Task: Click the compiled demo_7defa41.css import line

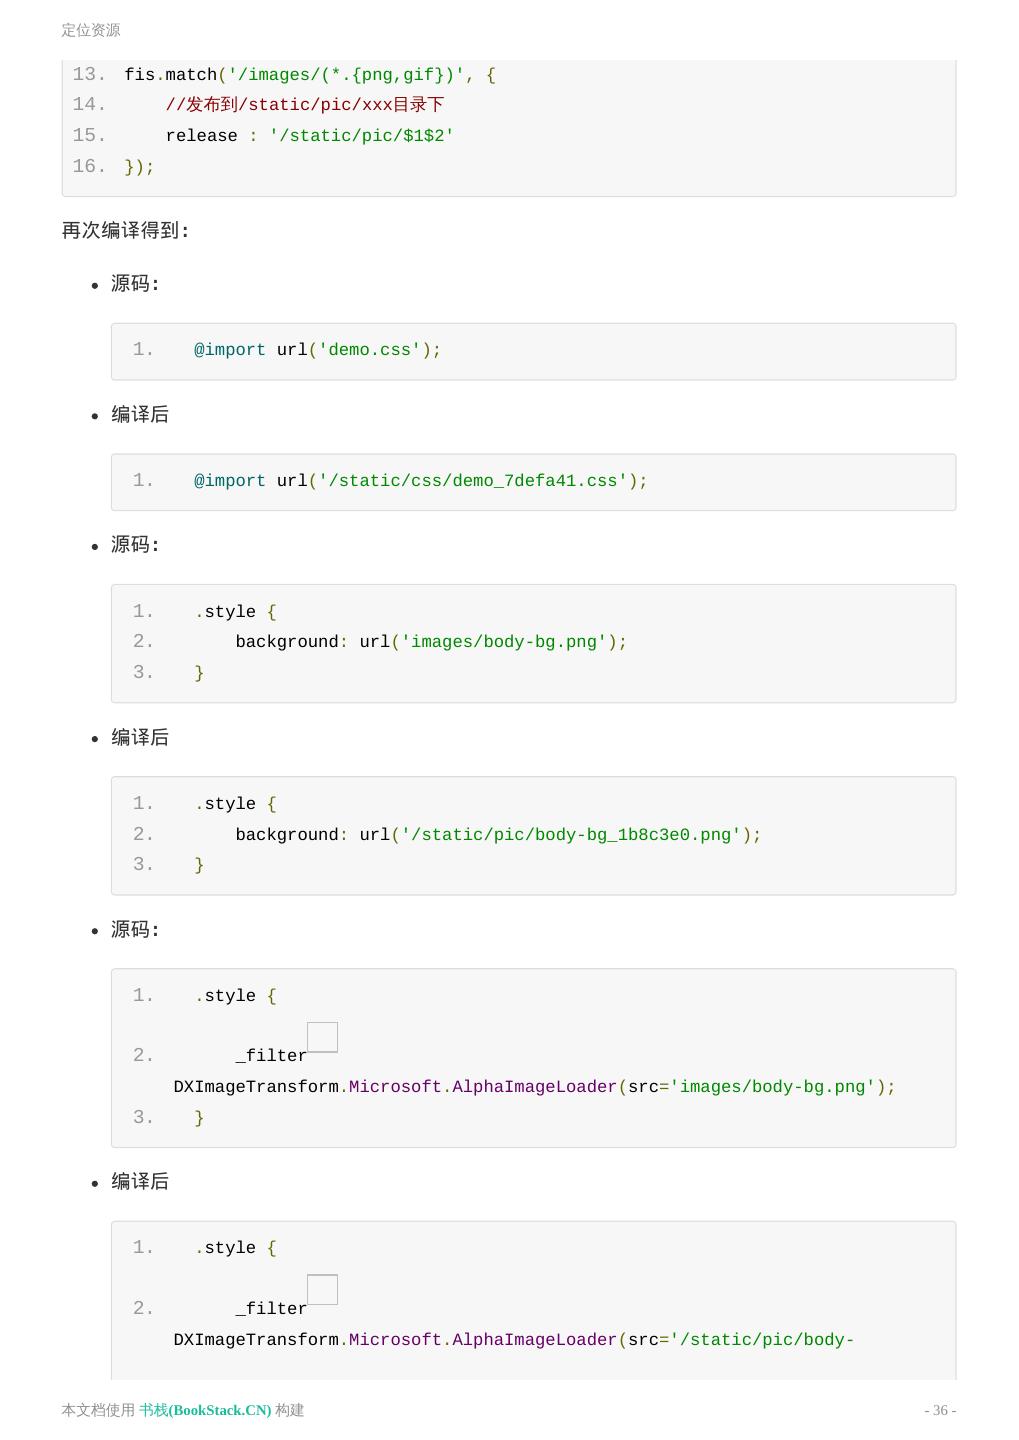Action: 420,481
